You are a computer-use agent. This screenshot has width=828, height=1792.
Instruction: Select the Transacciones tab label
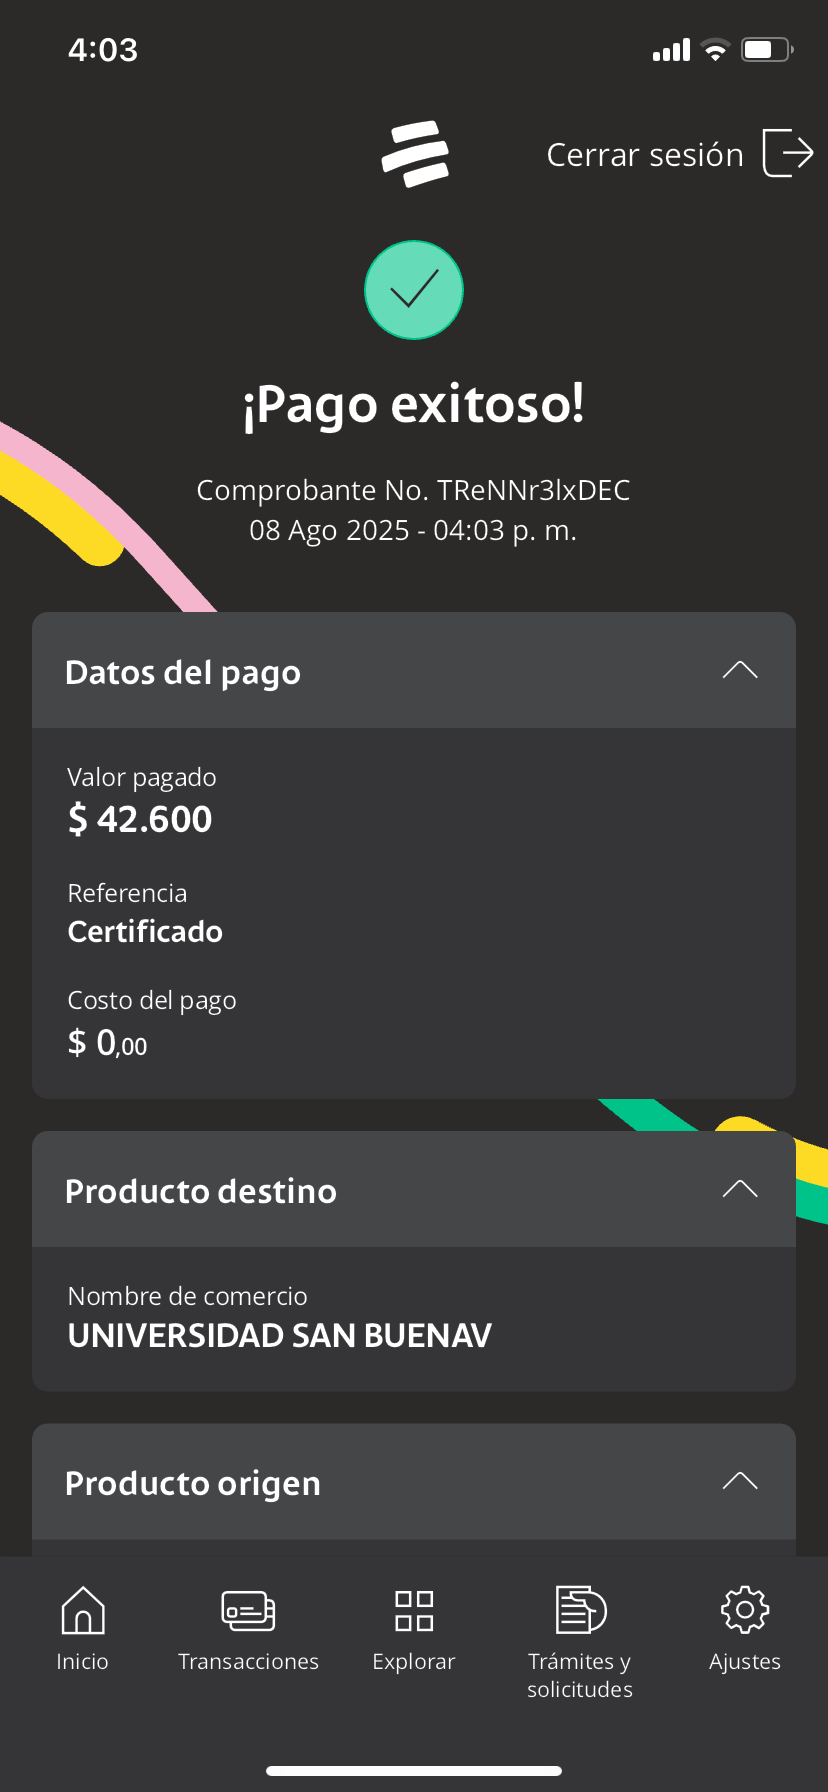[248, 1661]
